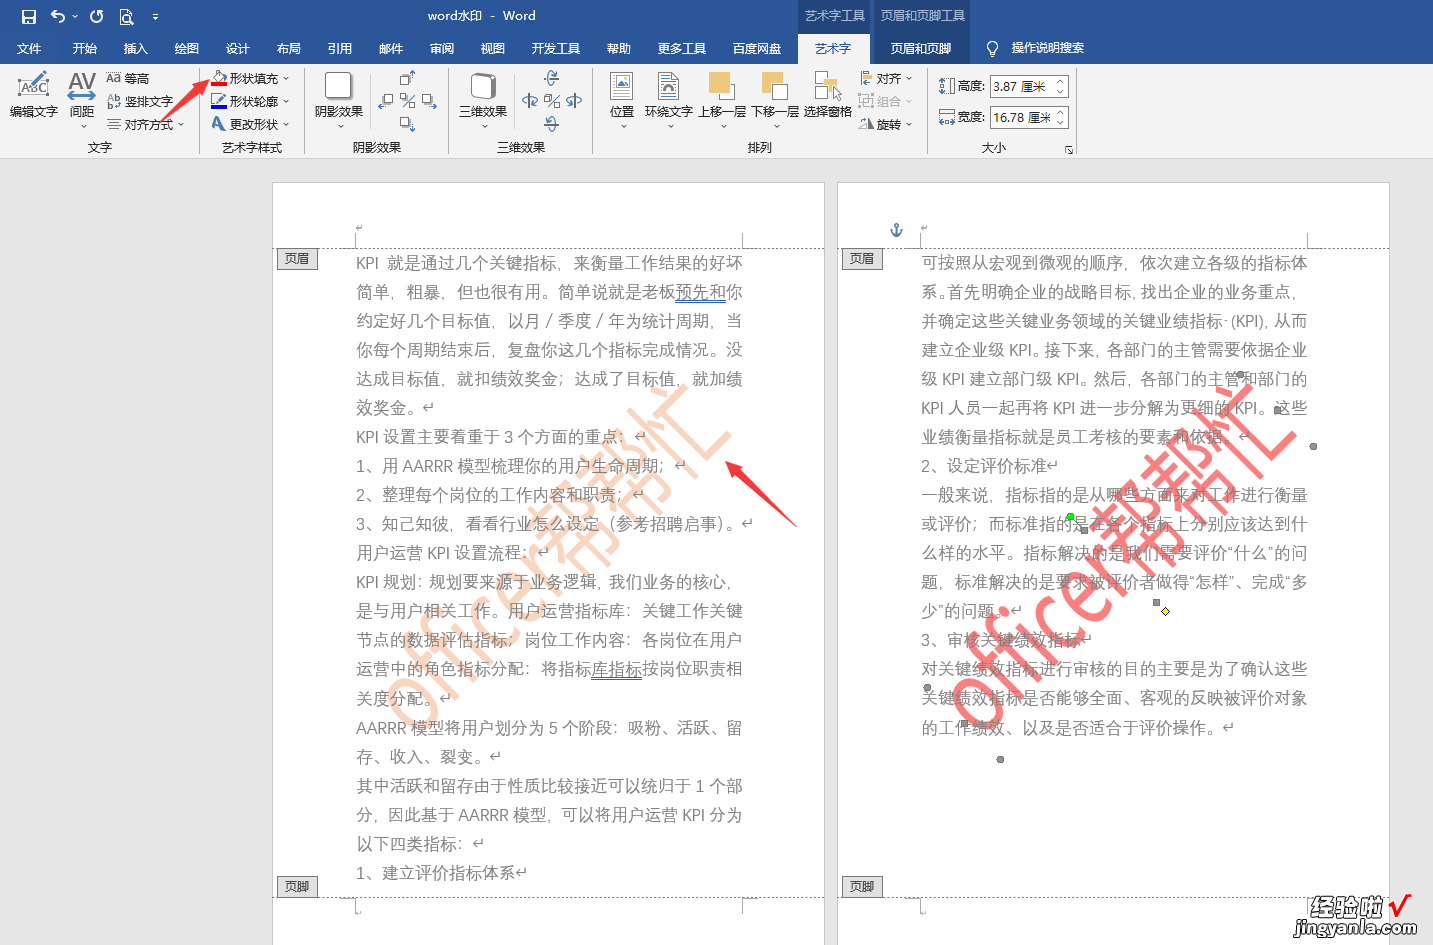The image size is (1433, 945).
Task: Click the green rotation handle of the watermark
Action: (1070, 517)
